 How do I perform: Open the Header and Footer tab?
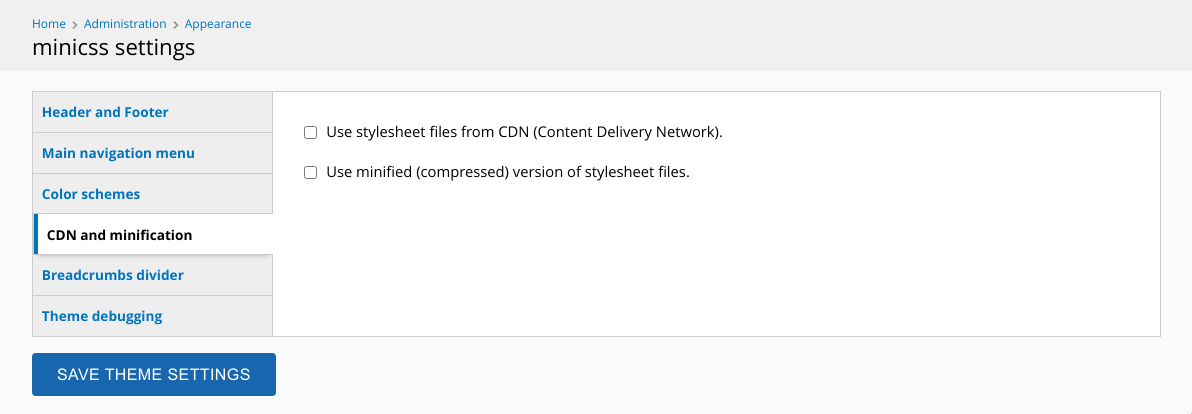coord(152,112)
